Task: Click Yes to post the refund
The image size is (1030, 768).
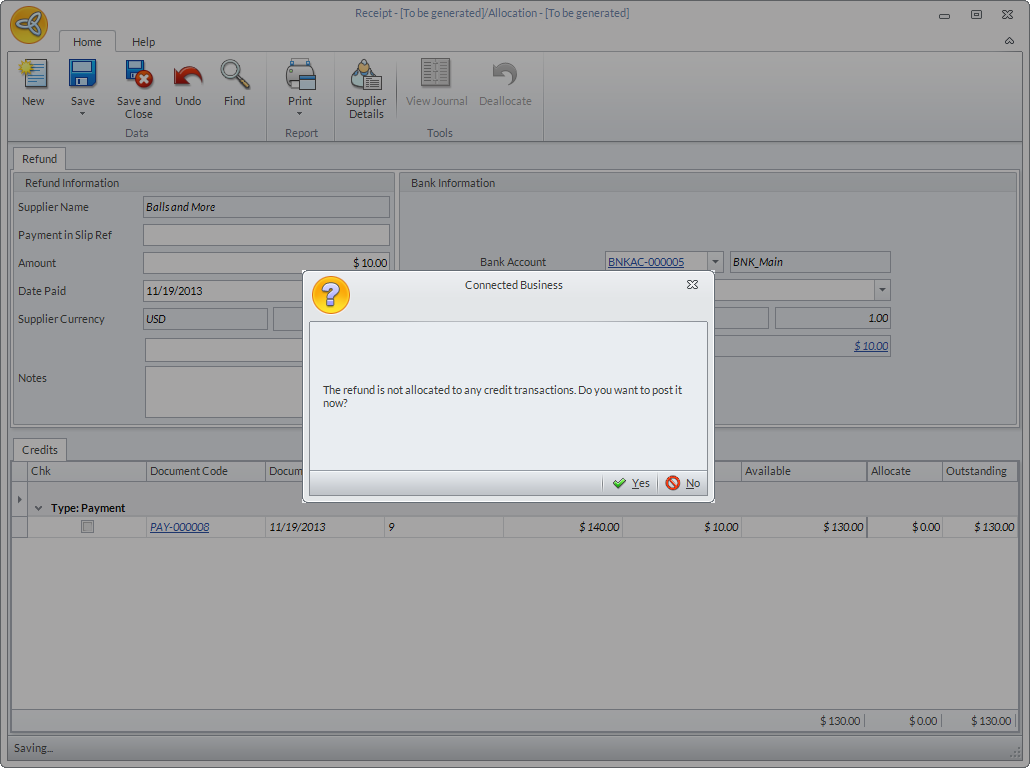Action: (631, 483)
